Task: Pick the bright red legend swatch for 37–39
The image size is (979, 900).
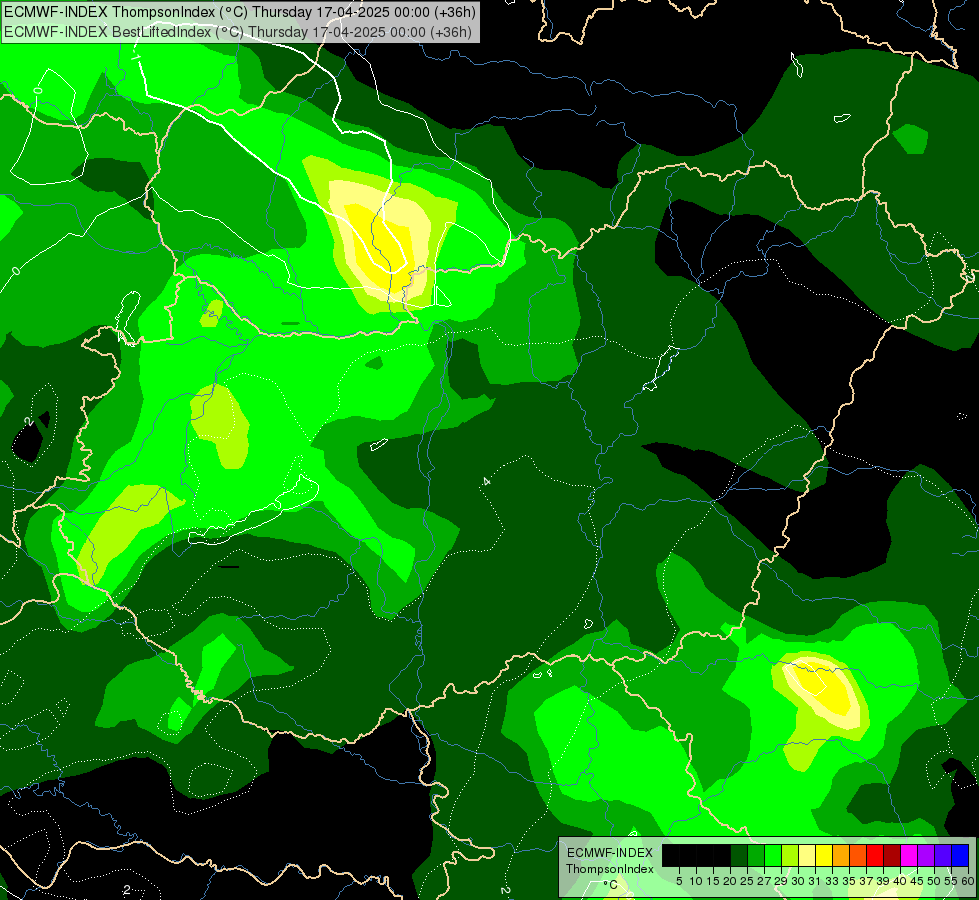Action: tap(875, 855)
